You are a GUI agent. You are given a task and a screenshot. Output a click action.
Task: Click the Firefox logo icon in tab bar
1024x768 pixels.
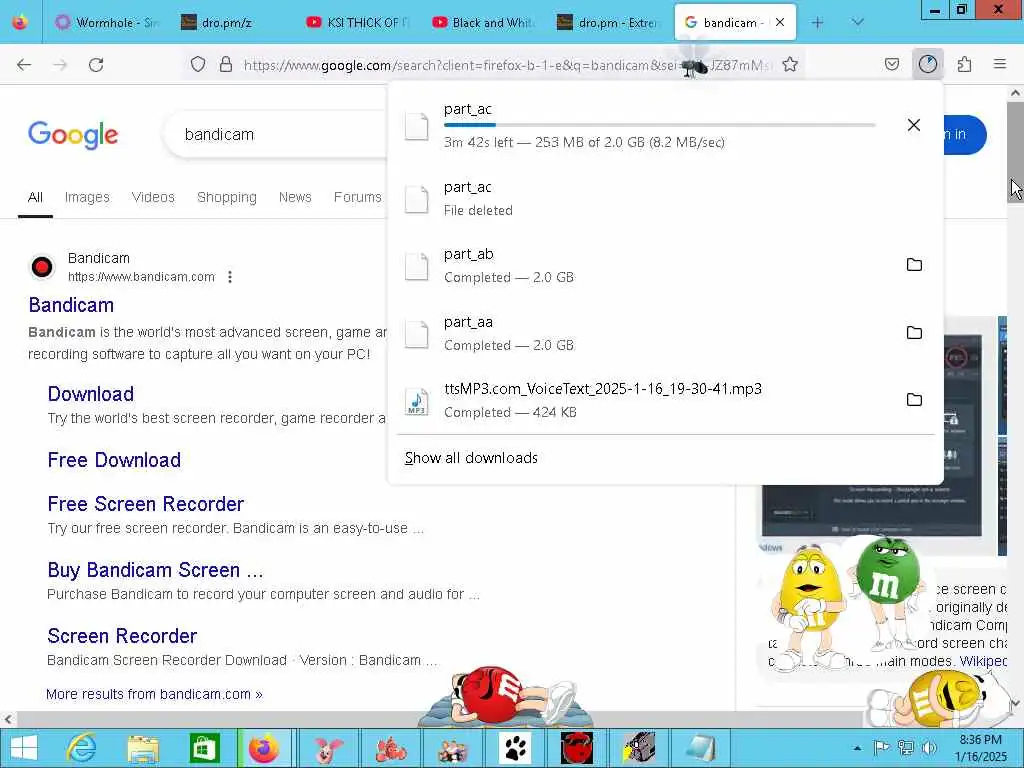click(20, 22)
